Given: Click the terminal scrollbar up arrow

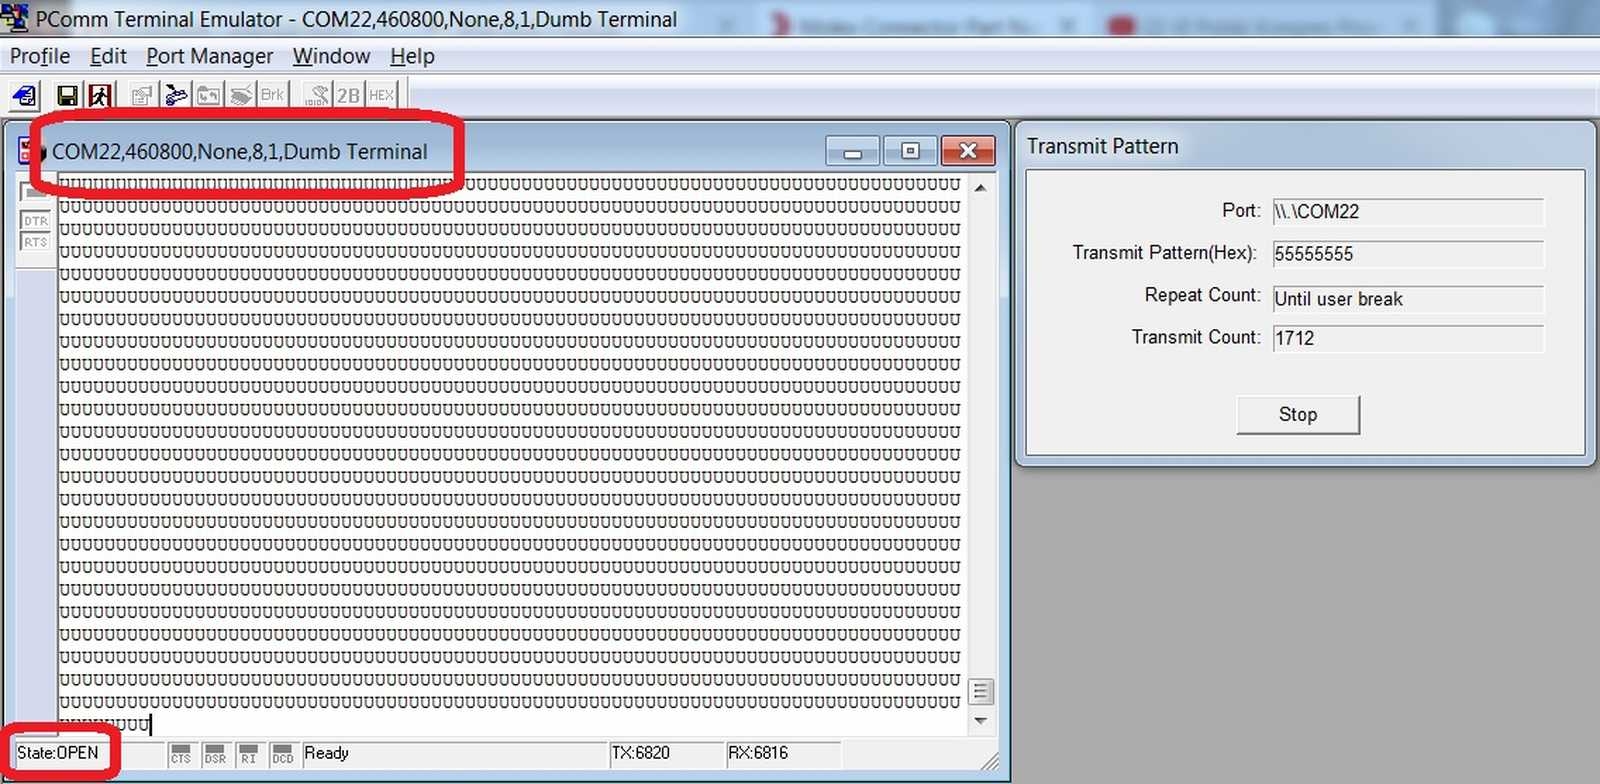Looking at the screenshot, I should pos(981,188).
